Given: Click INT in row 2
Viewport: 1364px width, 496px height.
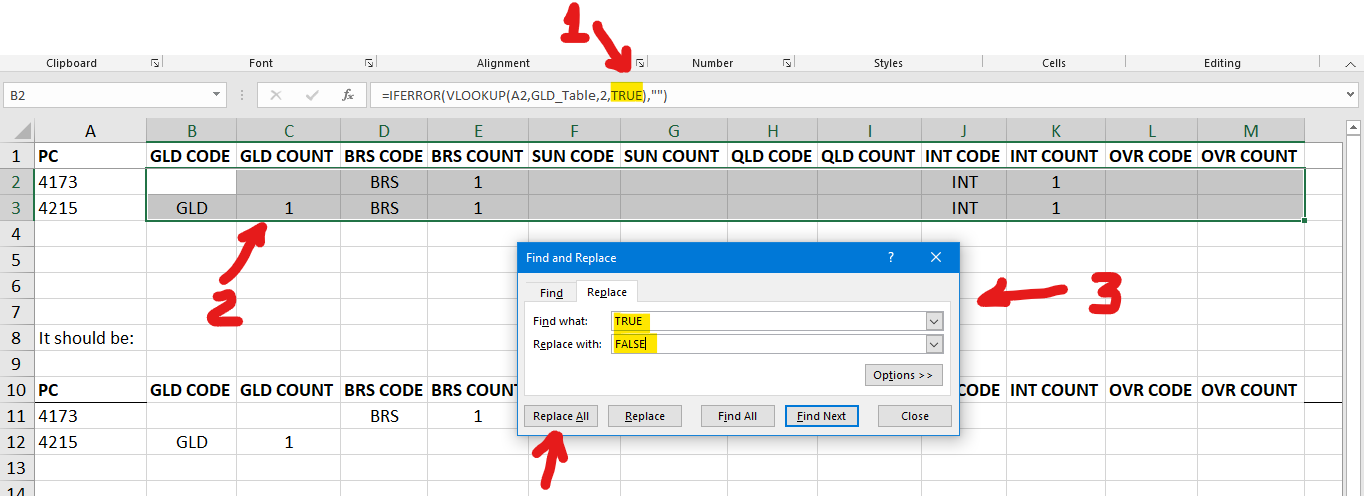Looking at the screenshot, I should pos(964,182).
